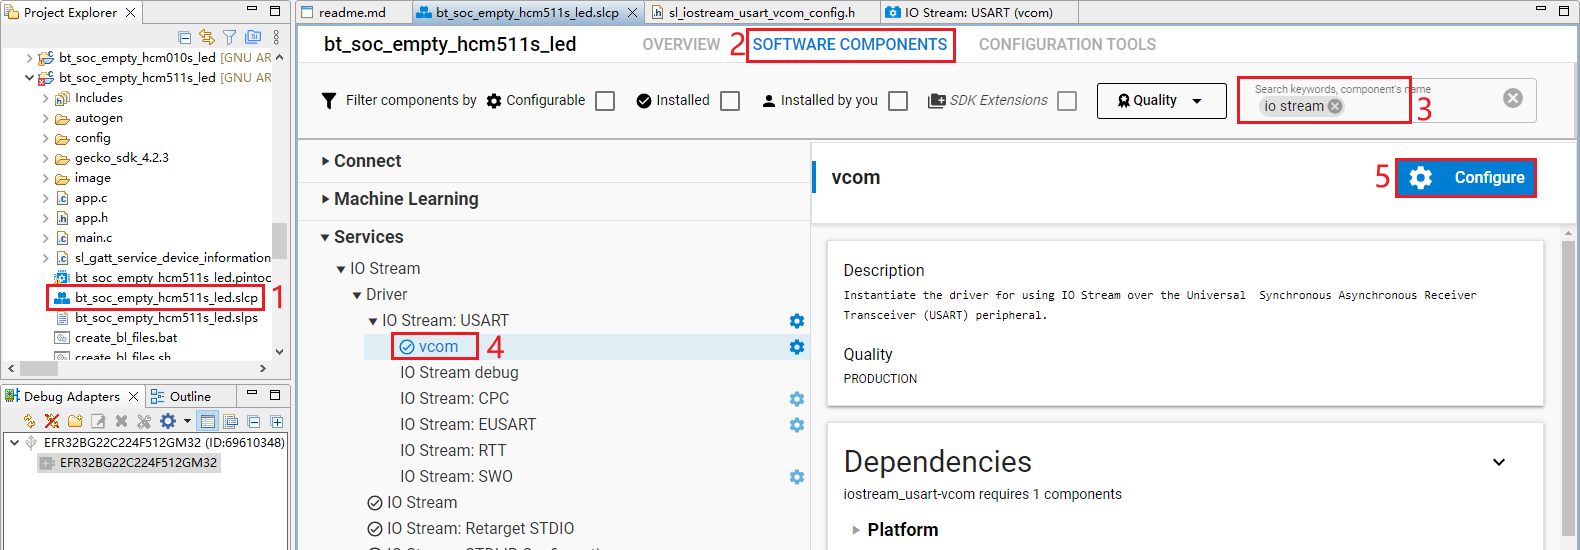This screenshot has width=1580, height=550.
Task: Click the new folder icon in Debug Adapters
Action: (x=75, y=421)
